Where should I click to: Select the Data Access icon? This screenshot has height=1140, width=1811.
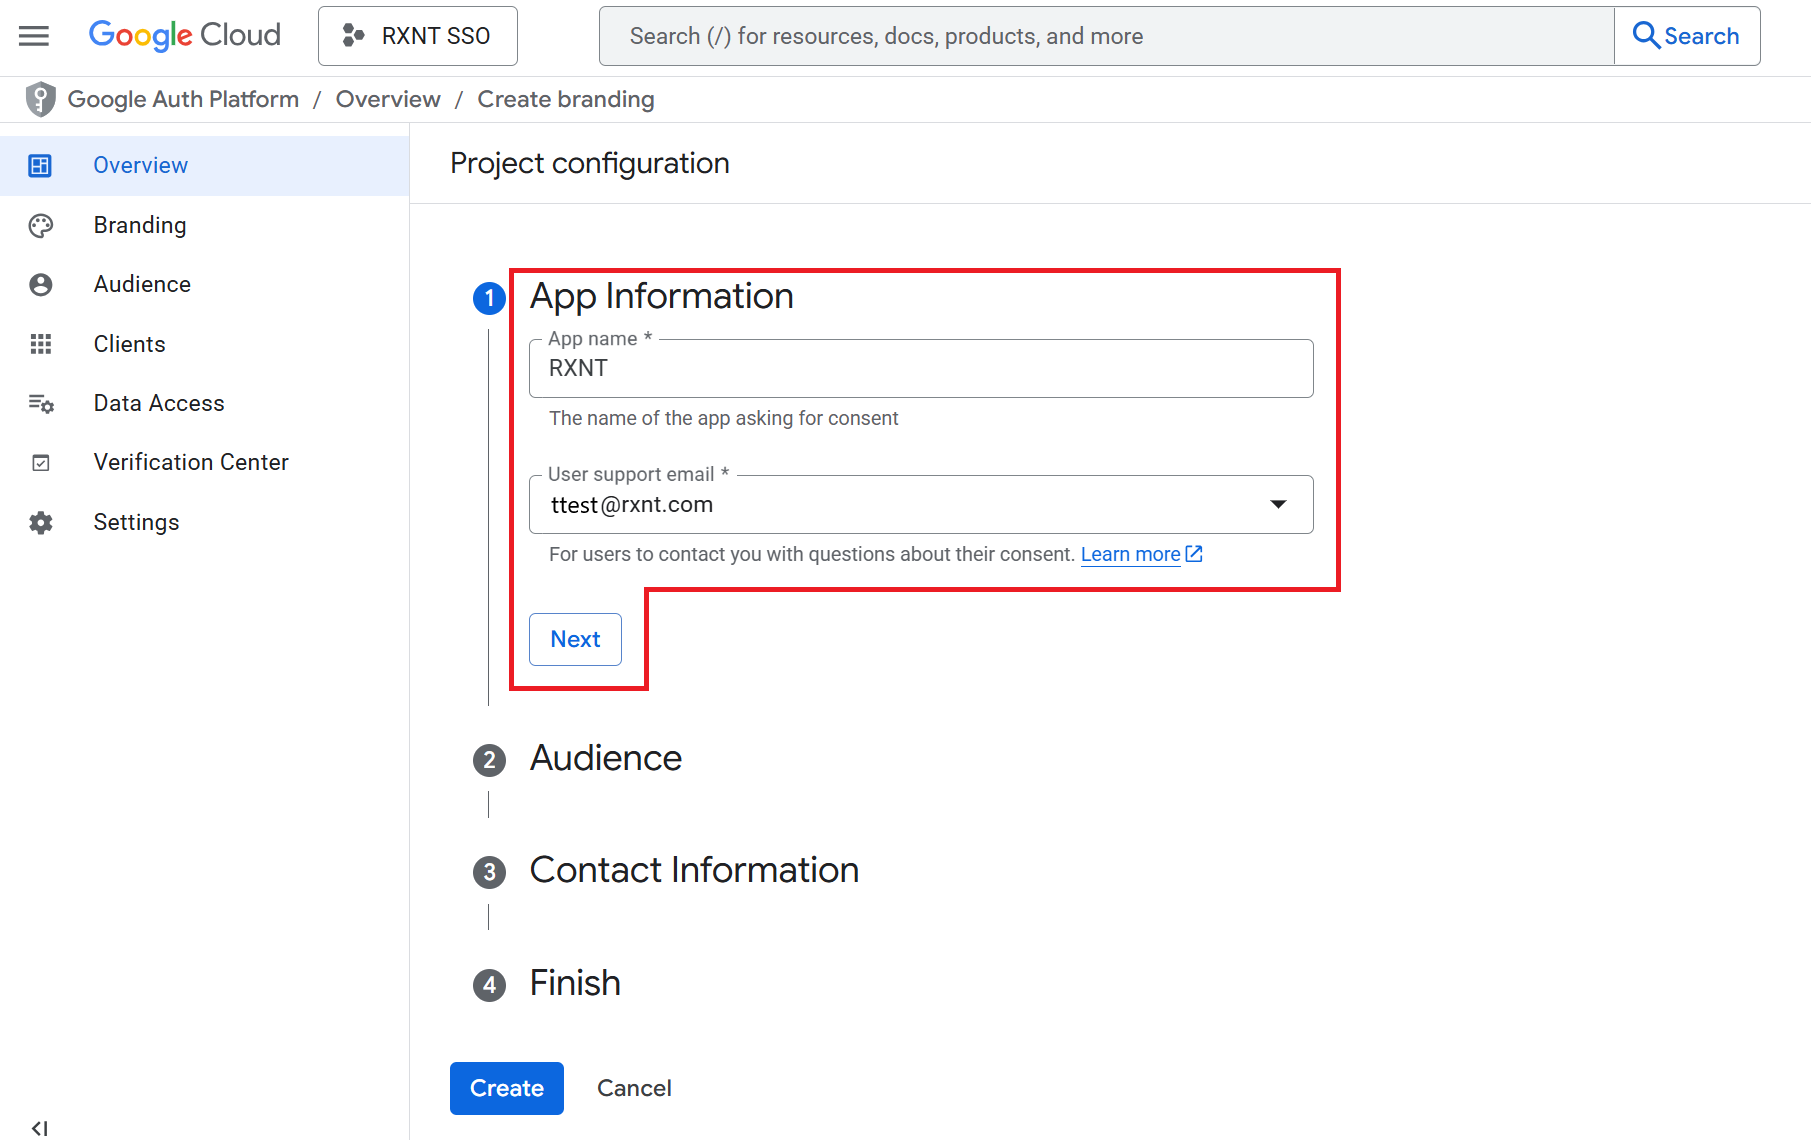click(x=40, y=403)
